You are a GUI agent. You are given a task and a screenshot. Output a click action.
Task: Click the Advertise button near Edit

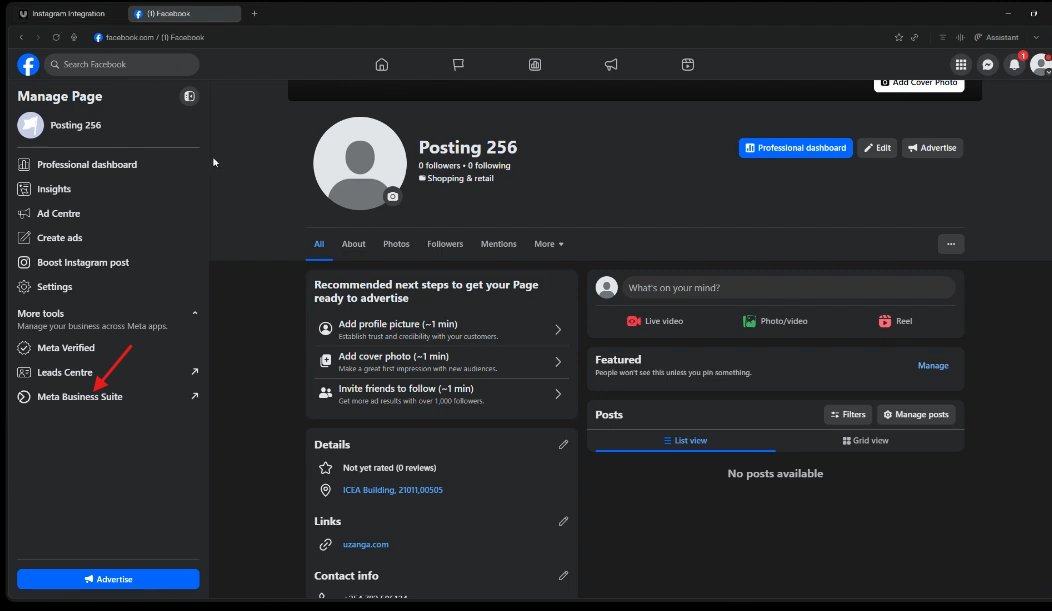[x=932, y=148]
